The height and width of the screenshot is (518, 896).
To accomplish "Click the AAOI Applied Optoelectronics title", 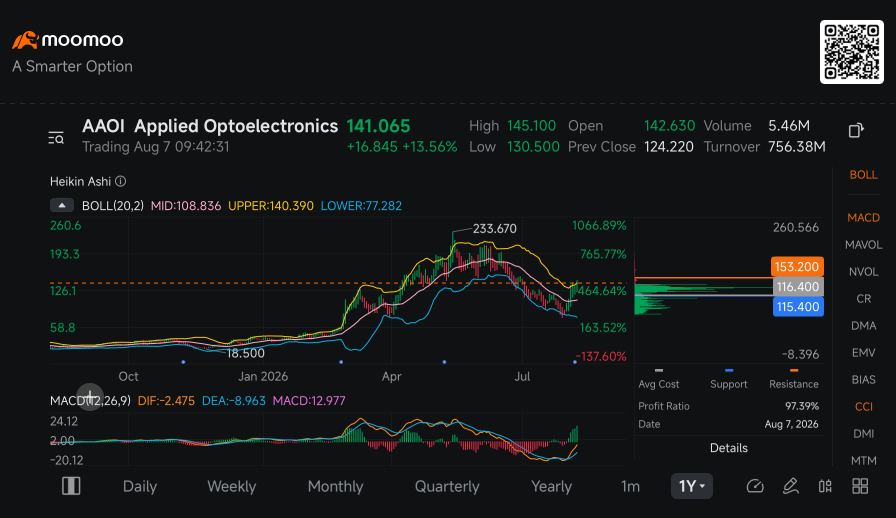I will tap(210, 126).
